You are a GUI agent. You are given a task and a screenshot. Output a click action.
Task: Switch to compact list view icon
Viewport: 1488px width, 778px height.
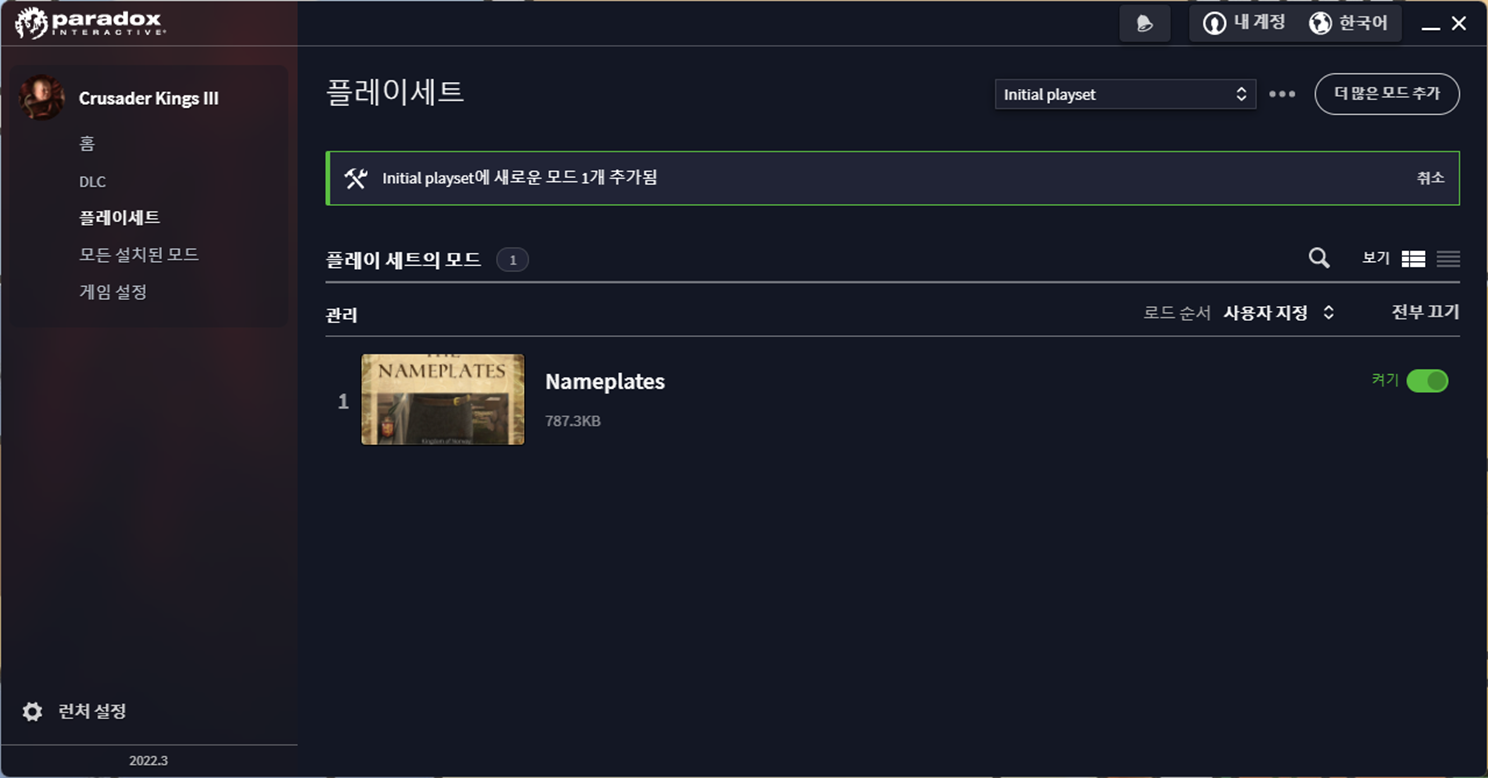pyautogui.click(x=1448, y=259)
